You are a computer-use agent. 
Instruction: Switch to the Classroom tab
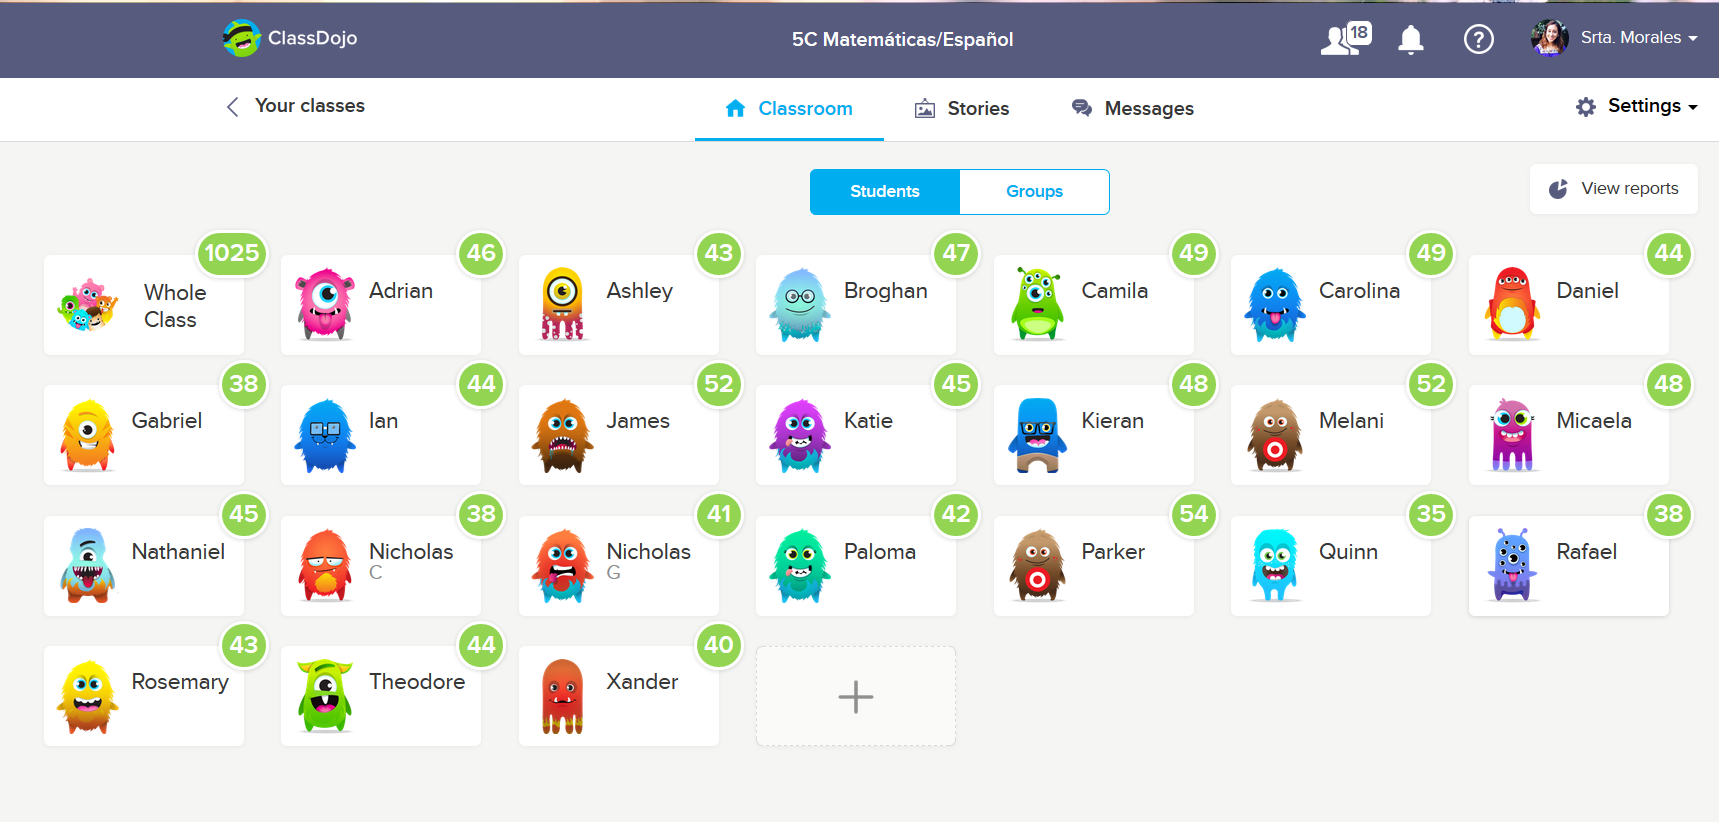point(789,109)
